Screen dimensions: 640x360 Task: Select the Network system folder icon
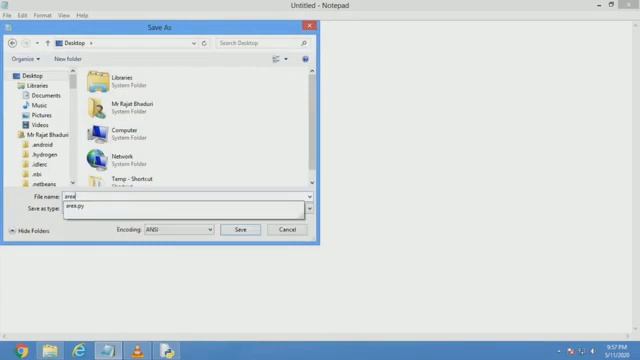[98, 160]
